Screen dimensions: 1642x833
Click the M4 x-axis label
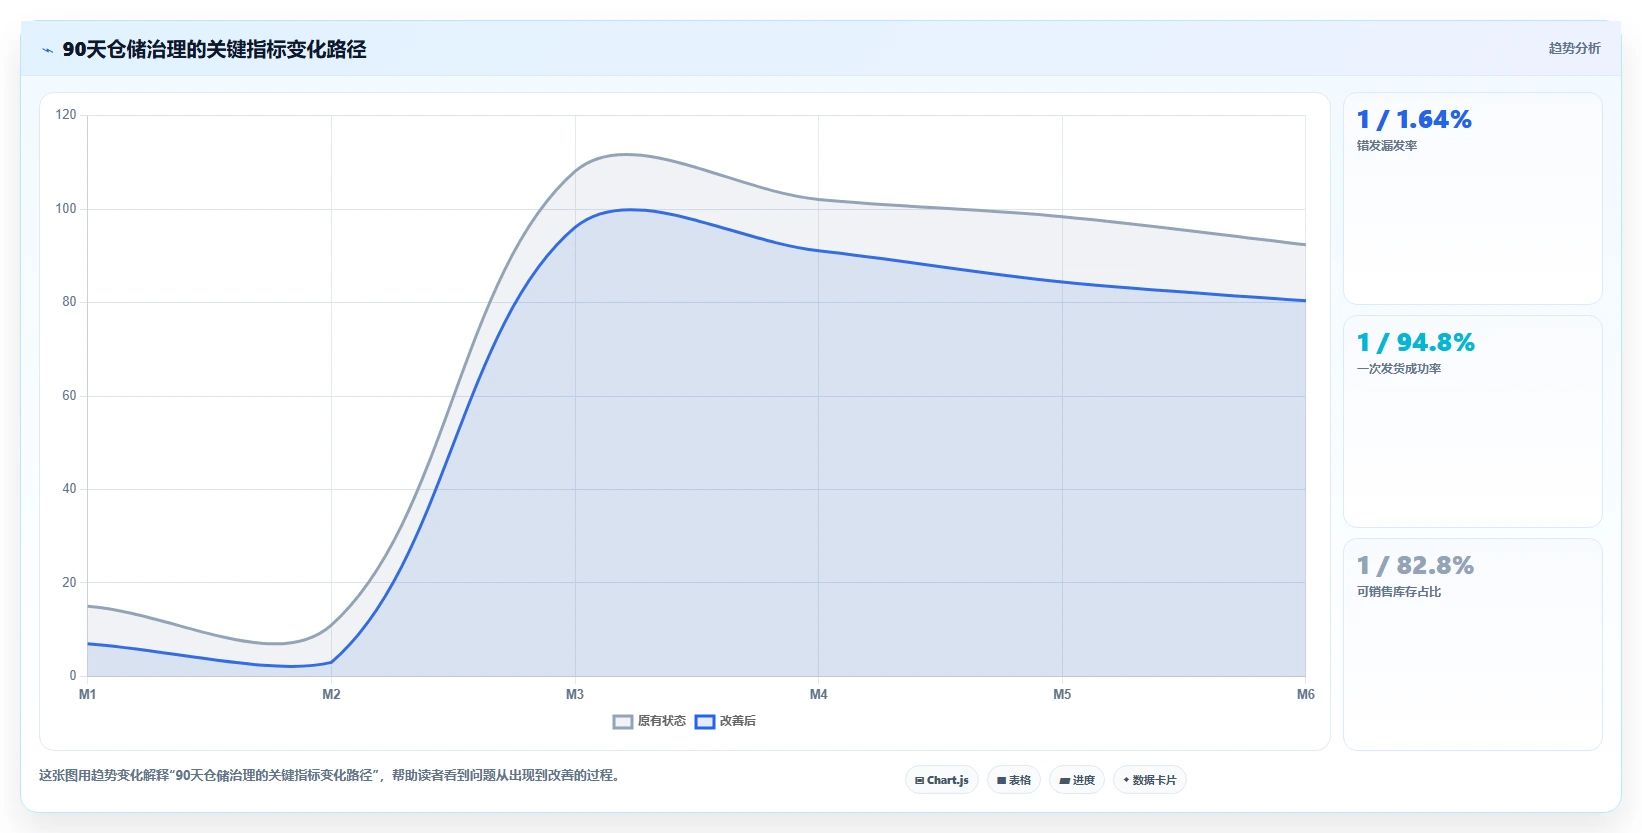tap(819, 694)
